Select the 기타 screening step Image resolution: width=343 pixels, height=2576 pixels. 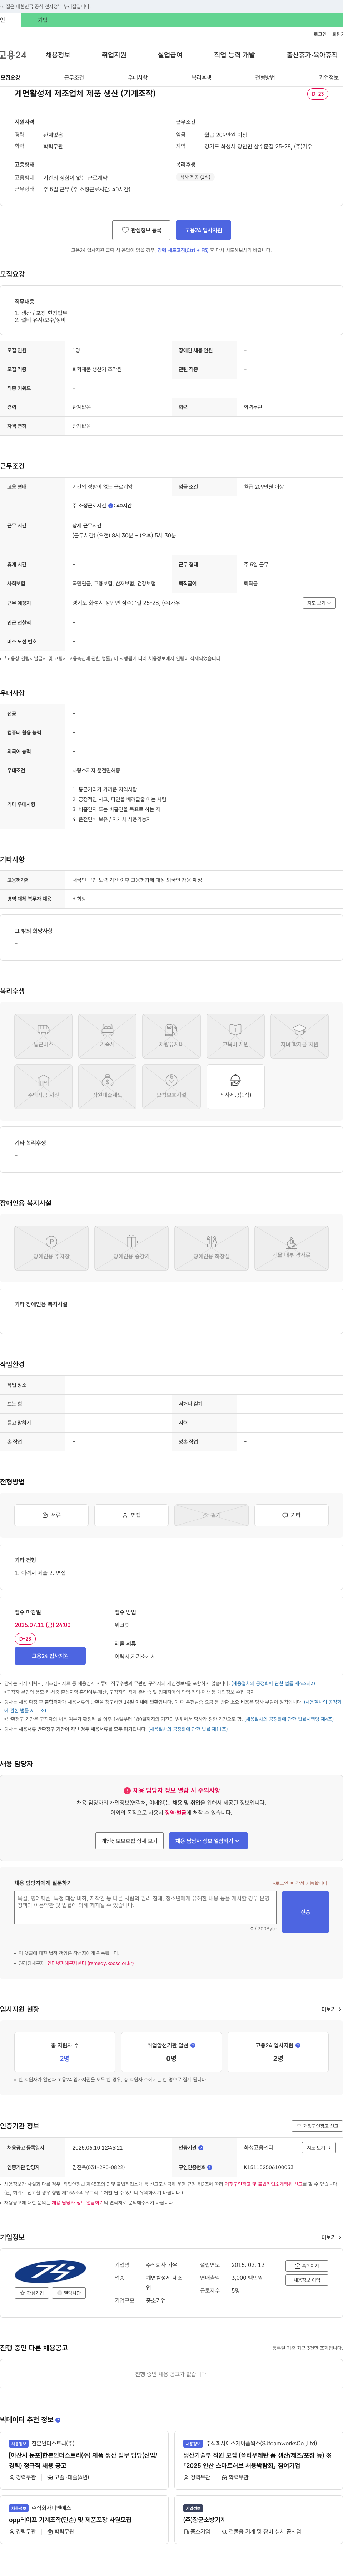(x=291, y=1515)
